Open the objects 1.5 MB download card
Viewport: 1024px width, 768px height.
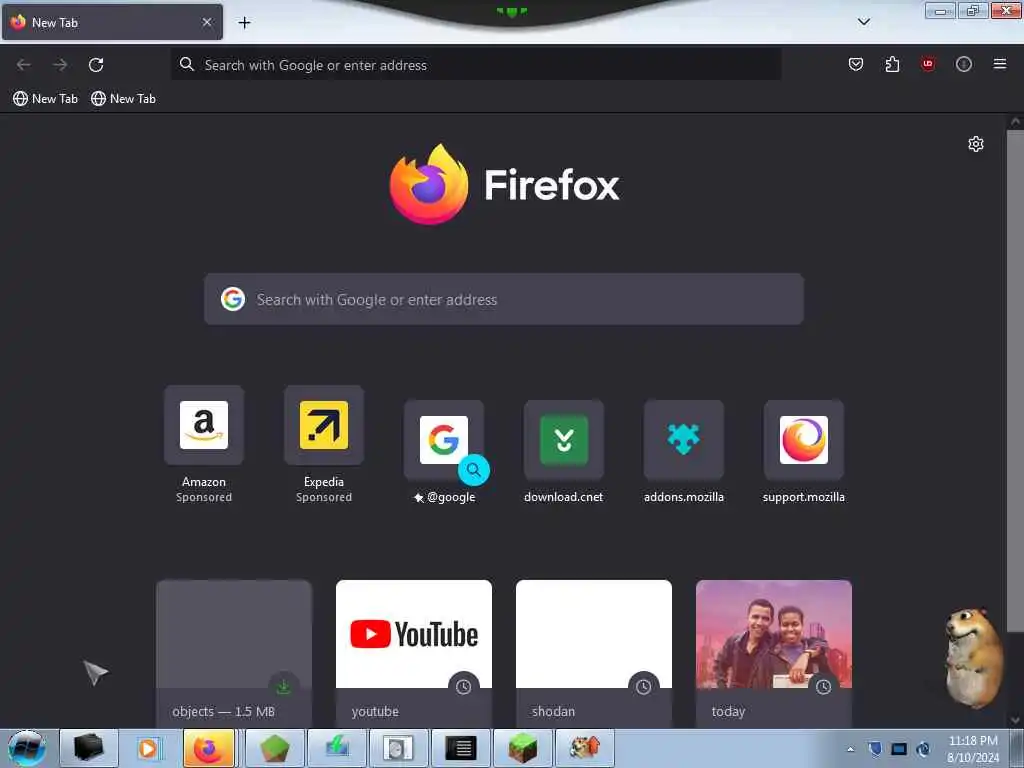click(x=234, y=654)
